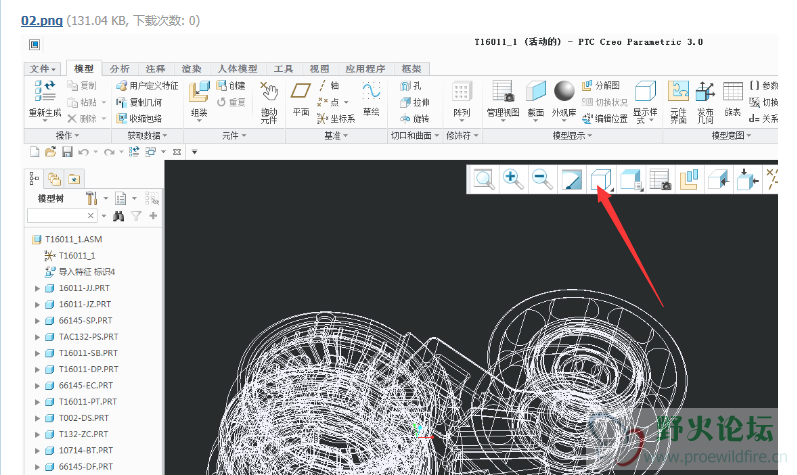797x475 pixels.
Task: Click the Appearance Gallery sphere icon
Action: pyautogui.click(x=564, y=91)
